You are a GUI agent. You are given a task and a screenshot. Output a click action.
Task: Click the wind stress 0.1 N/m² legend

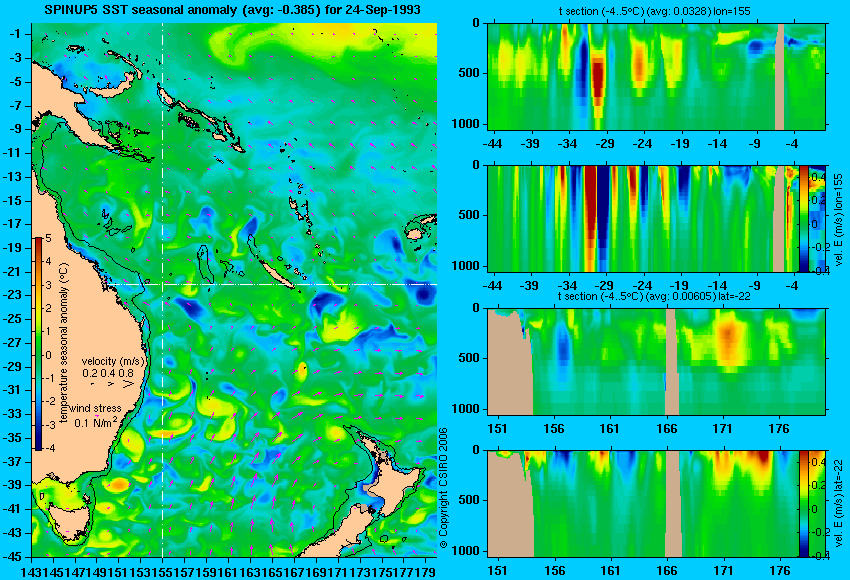point(95,416)
